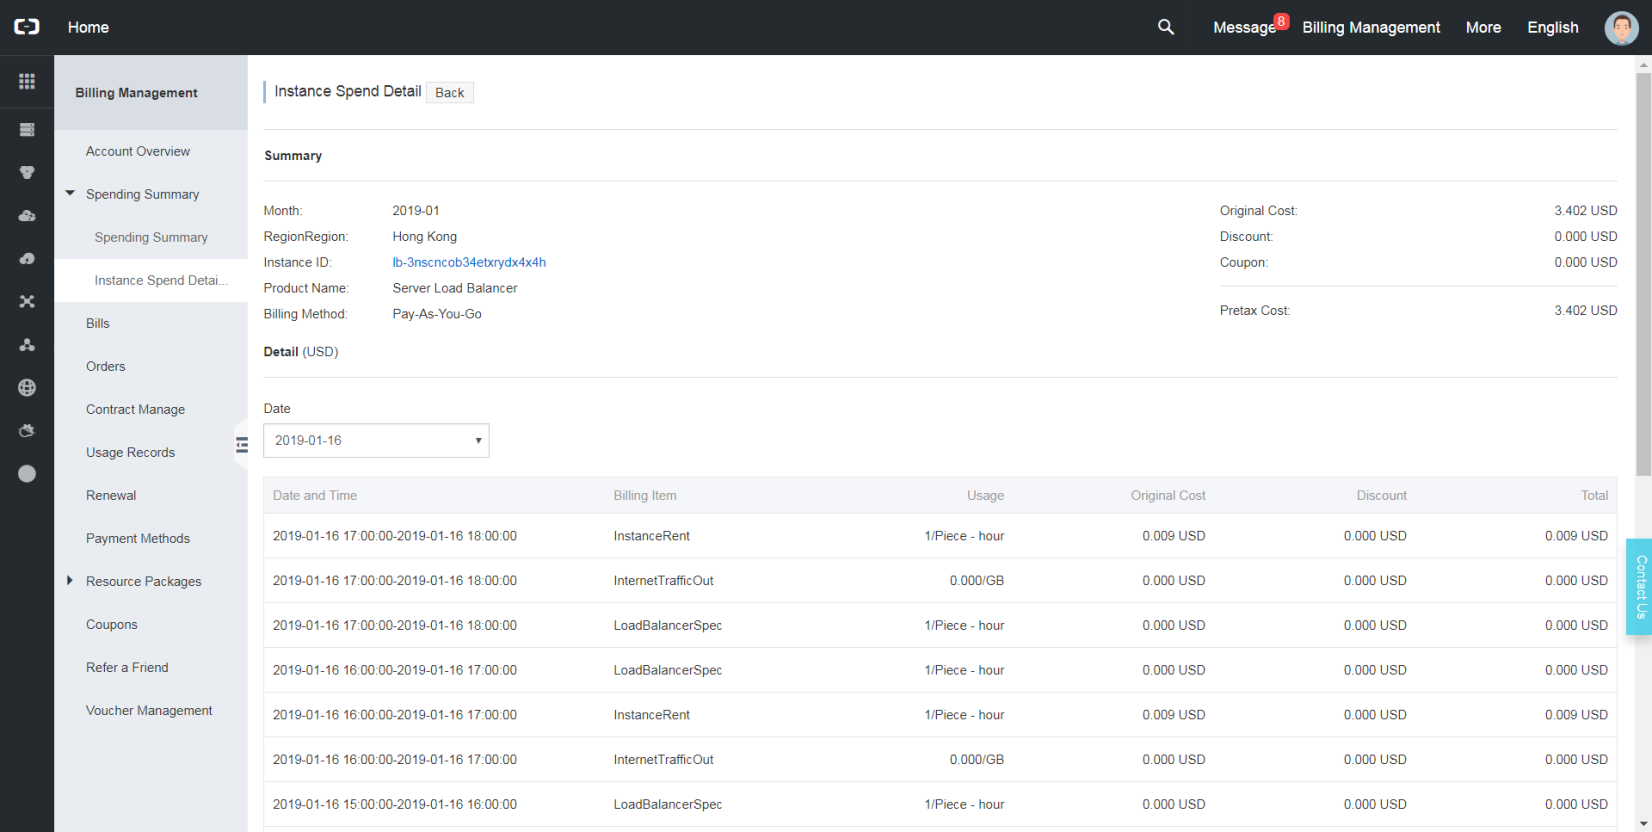Open the More menu in top bar
The image size is (1652, 832).
coord(1483,28)
